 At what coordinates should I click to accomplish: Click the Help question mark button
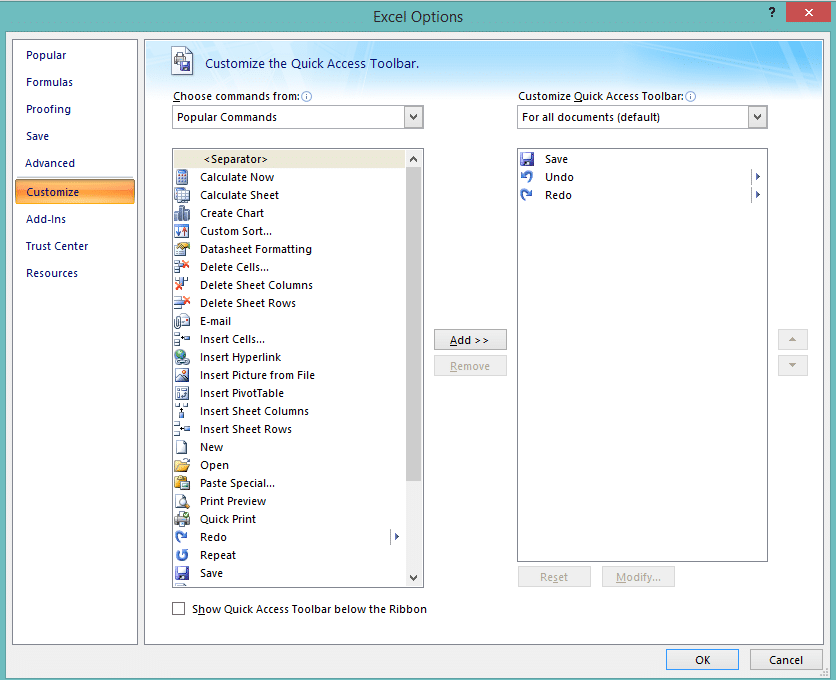pyautogui.click(x=771, y=12)
